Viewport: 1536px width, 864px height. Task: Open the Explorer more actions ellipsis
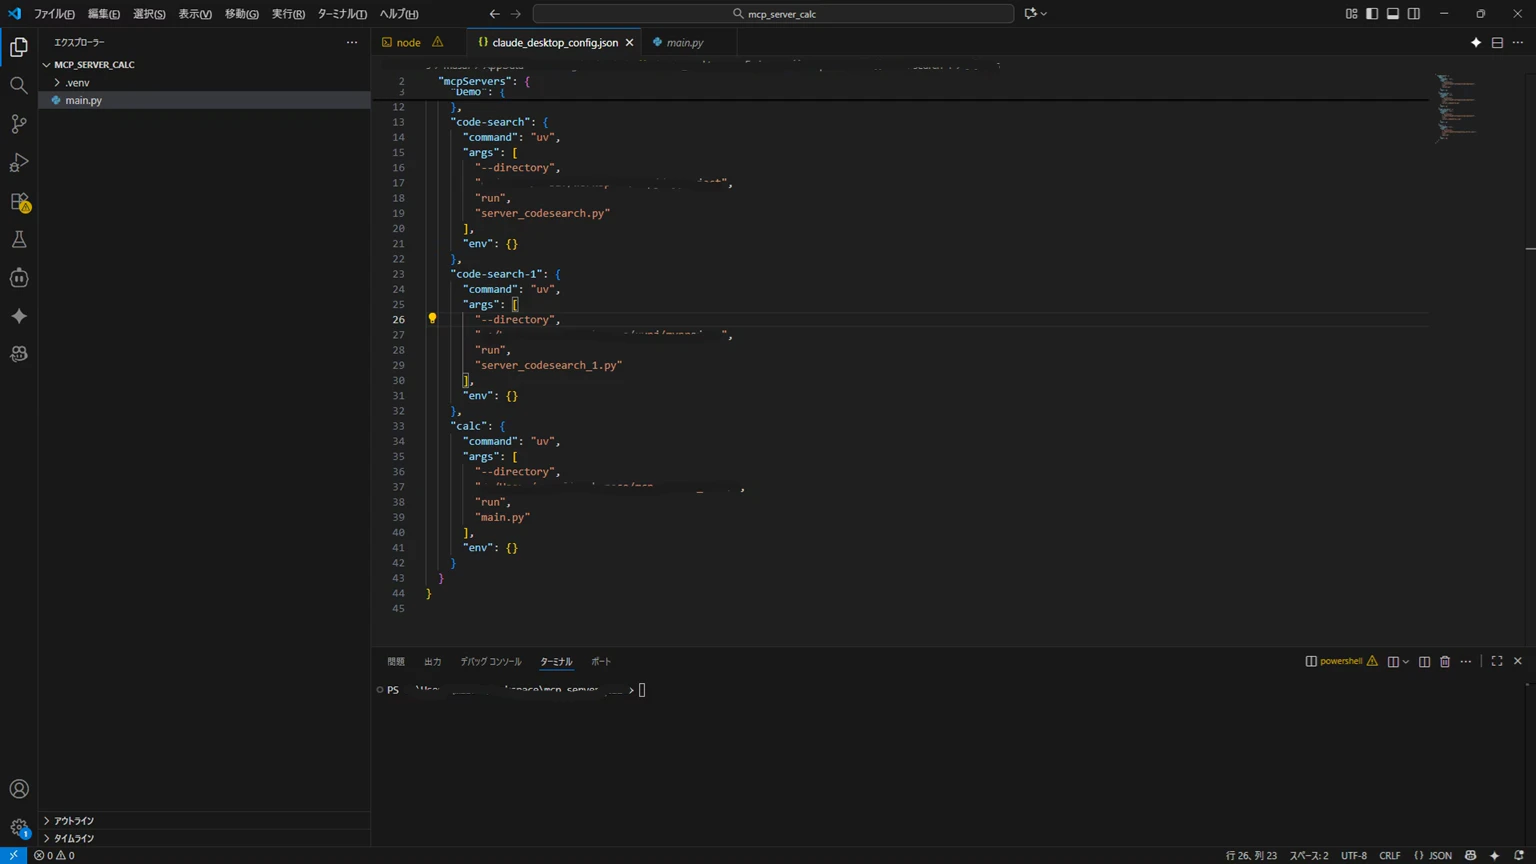pyautogui.click(x=352, y=43)
